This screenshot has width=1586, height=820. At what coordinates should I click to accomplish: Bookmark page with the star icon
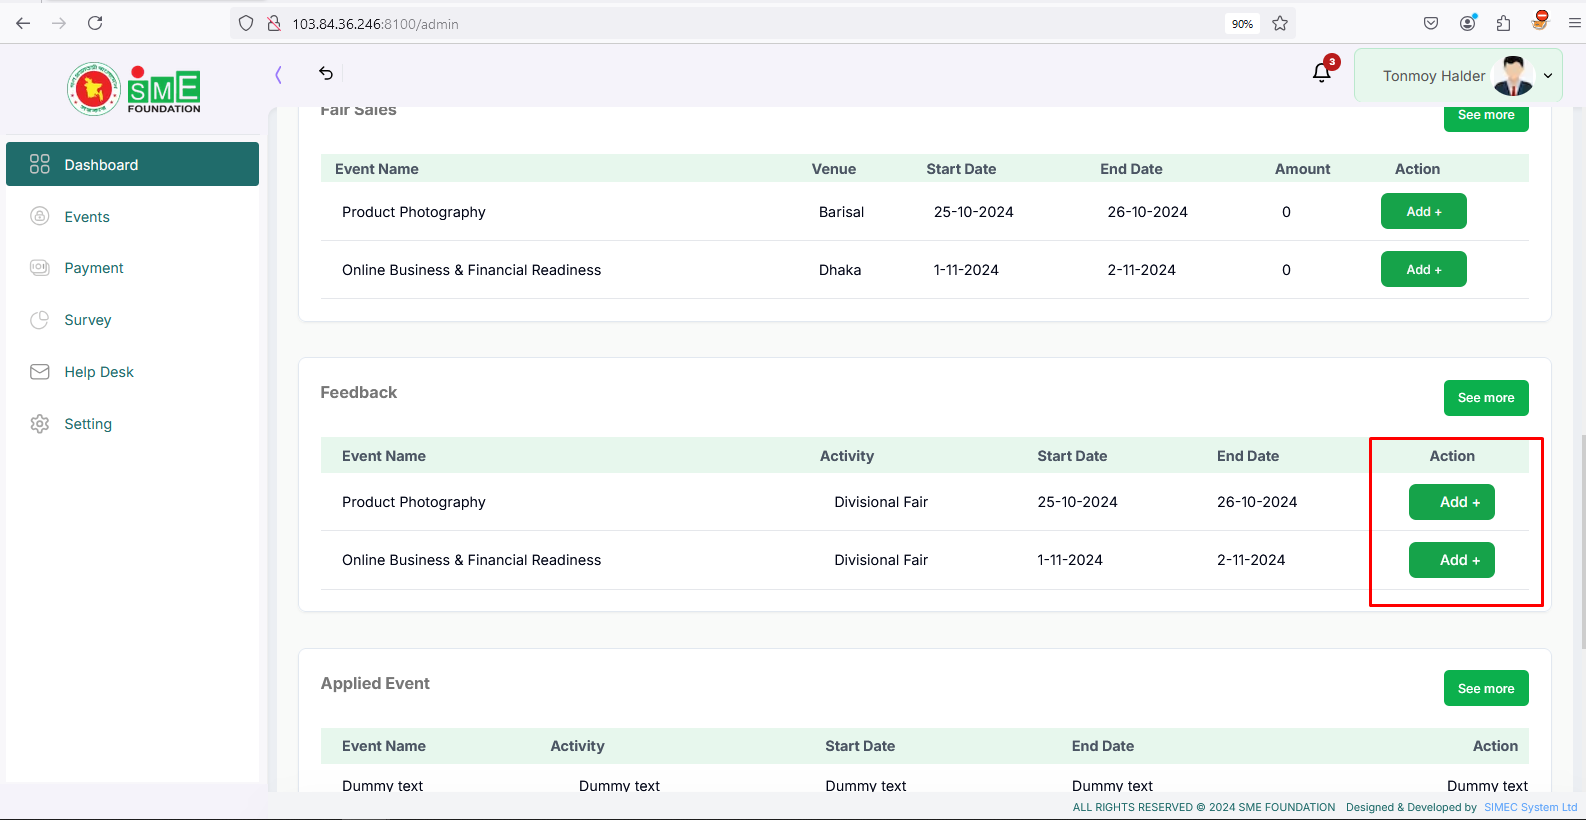pyautogui.click(x=1280, y=23)
